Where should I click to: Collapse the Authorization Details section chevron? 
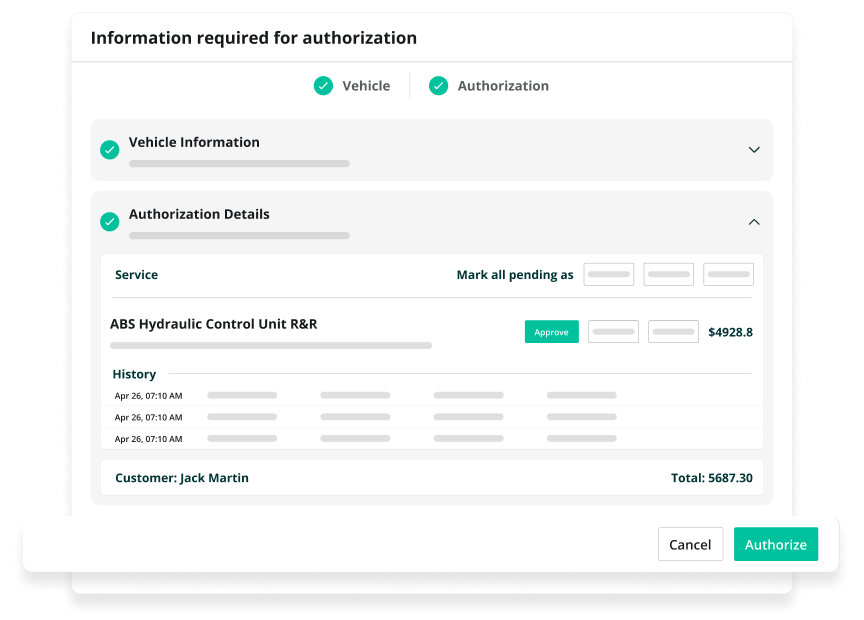pos(754,222)
